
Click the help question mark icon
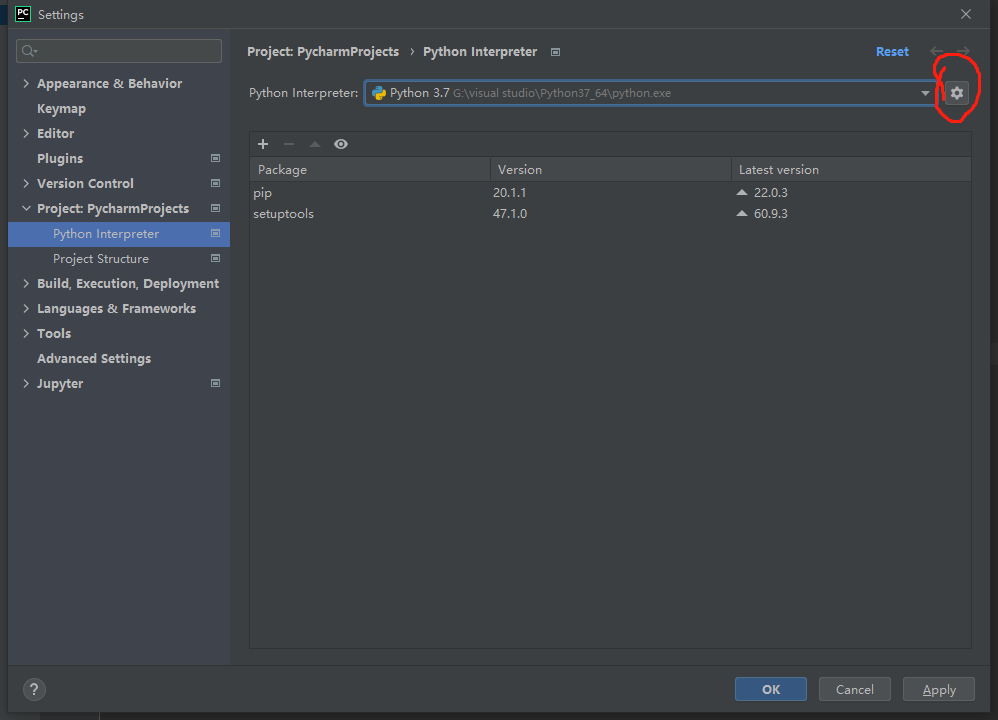coord(34,689)
